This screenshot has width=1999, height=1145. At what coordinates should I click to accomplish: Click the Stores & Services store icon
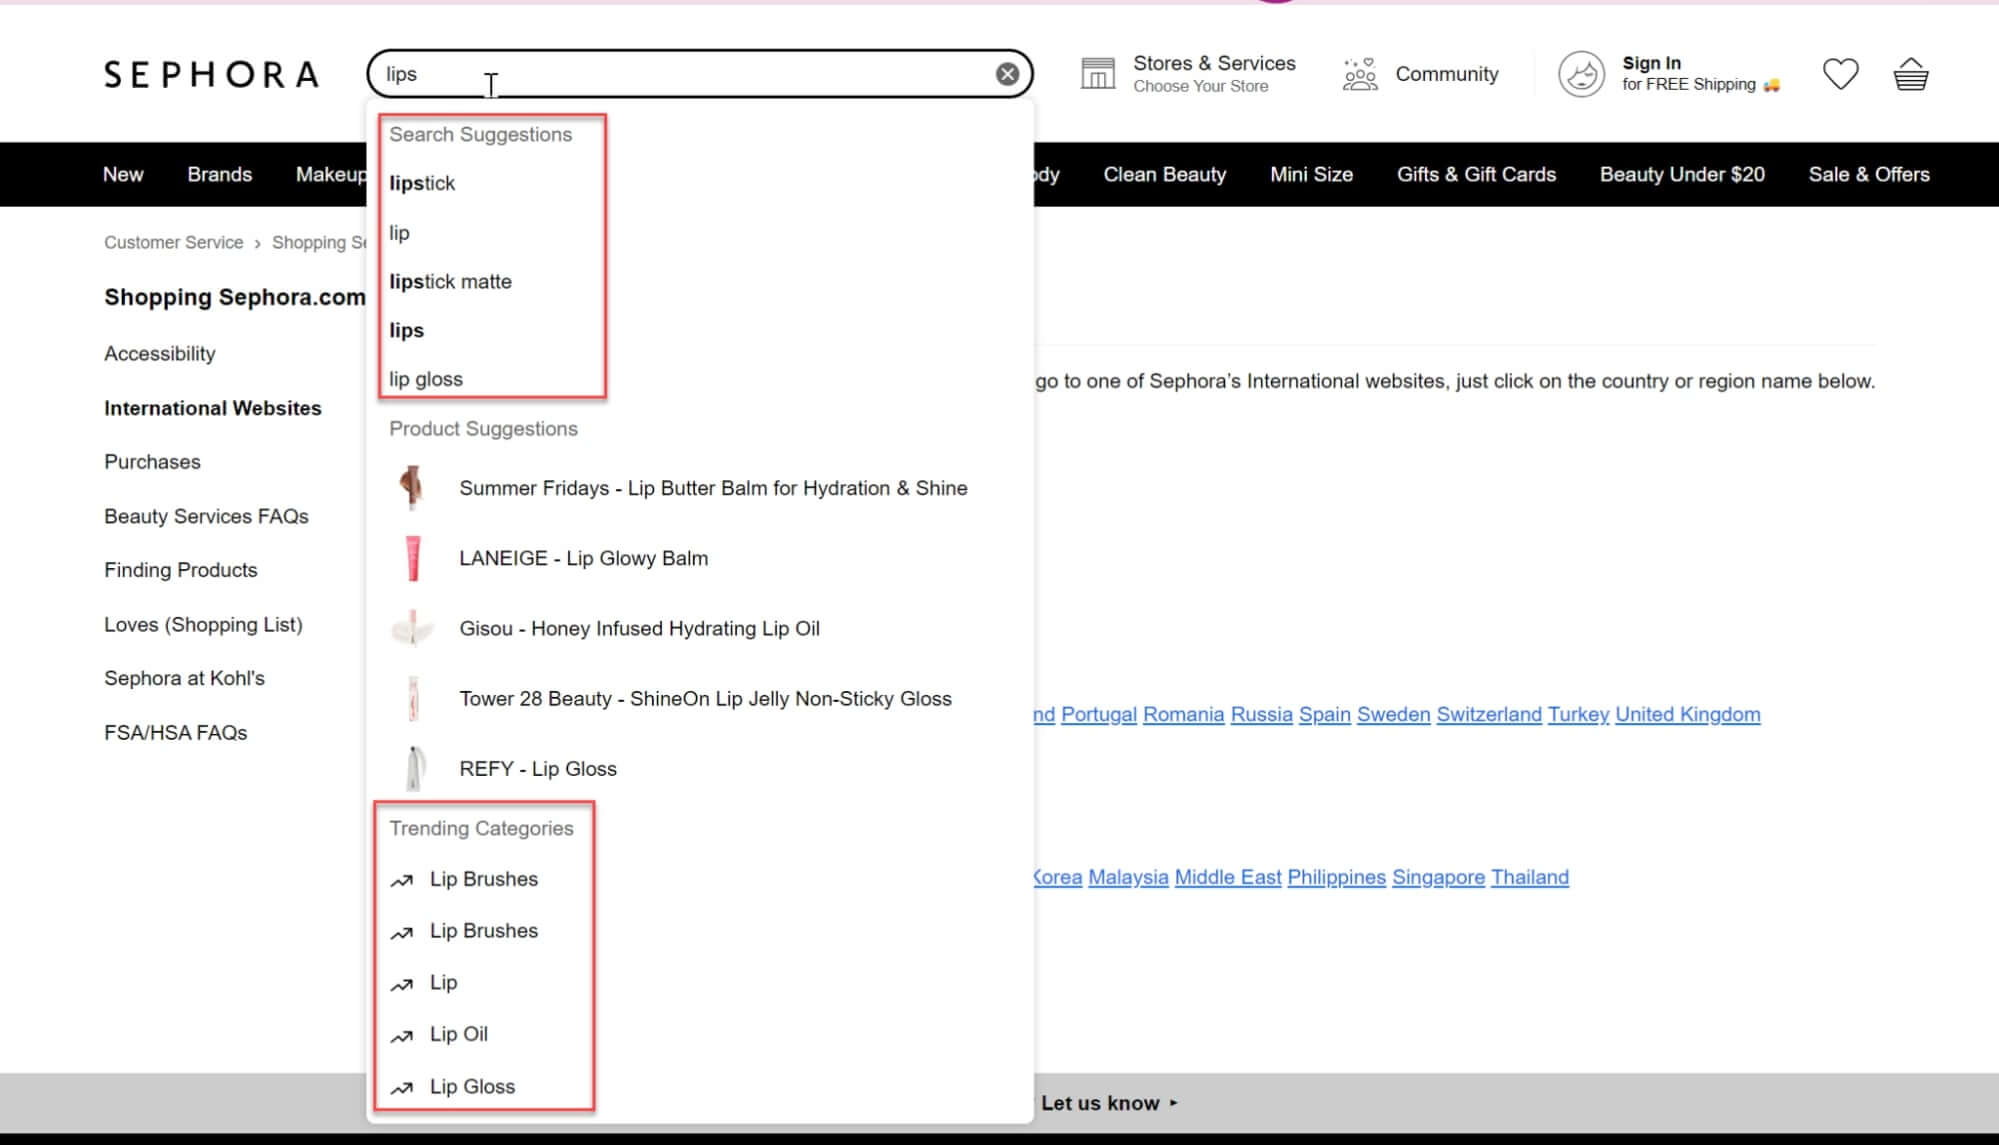(1097, 72)
